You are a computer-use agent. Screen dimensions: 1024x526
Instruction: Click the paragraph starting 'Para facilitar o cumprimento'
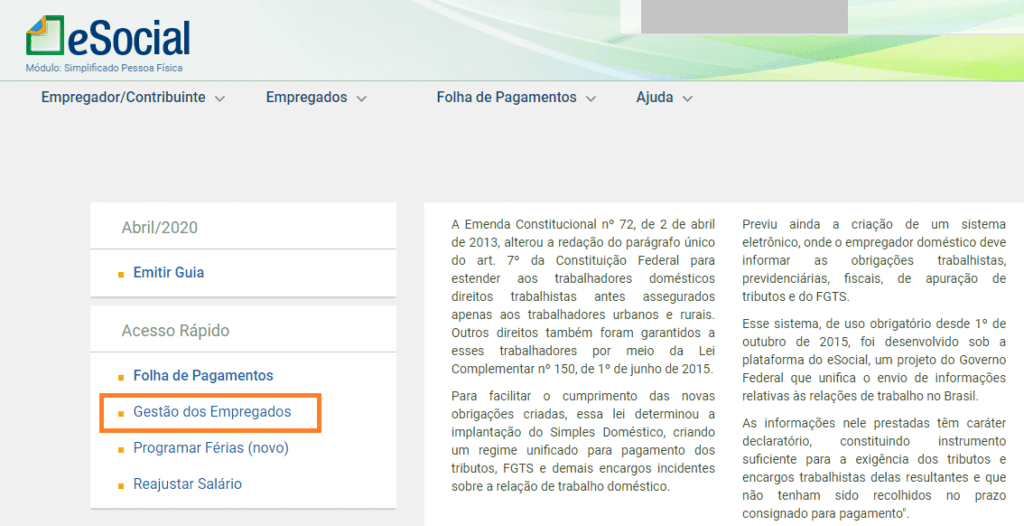[583, 441]
